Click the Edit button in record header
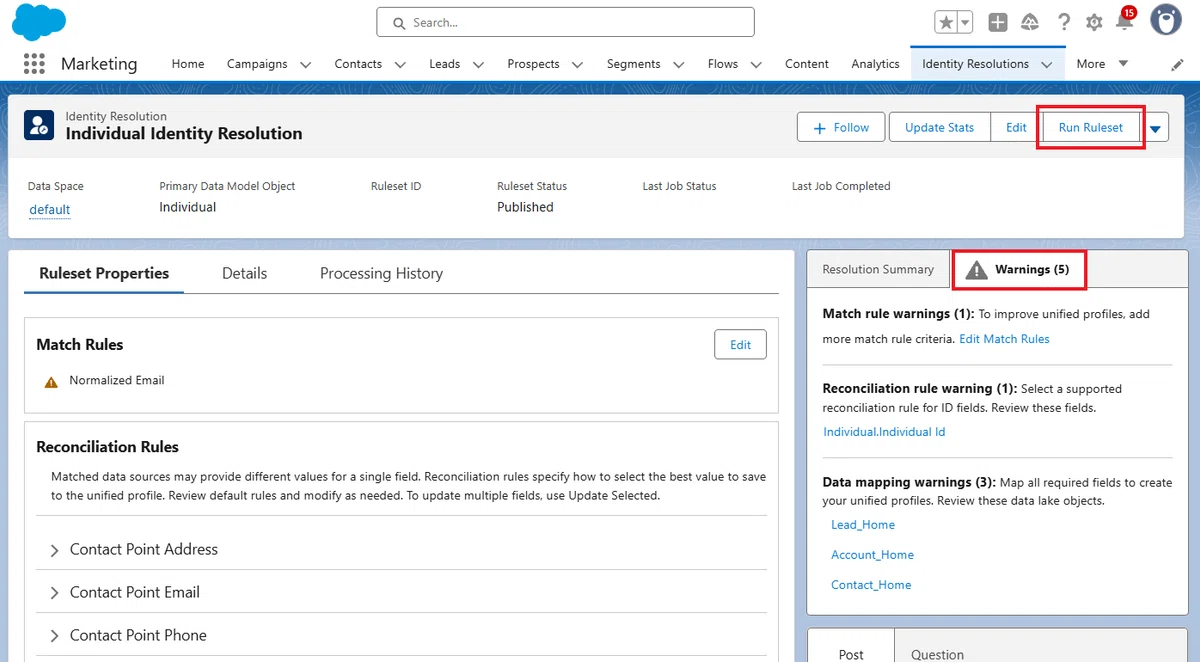The height and width of the screenshot is (662, 1200). point(1016,127)
